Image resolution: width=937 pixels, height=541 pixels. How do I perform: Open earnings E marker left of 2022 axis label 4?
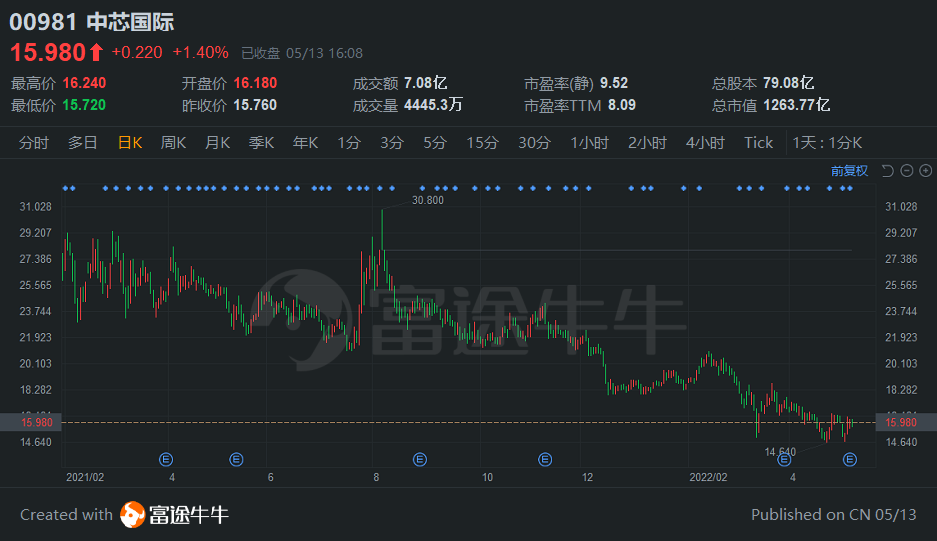pyautogui.click(x=784, y=459)
